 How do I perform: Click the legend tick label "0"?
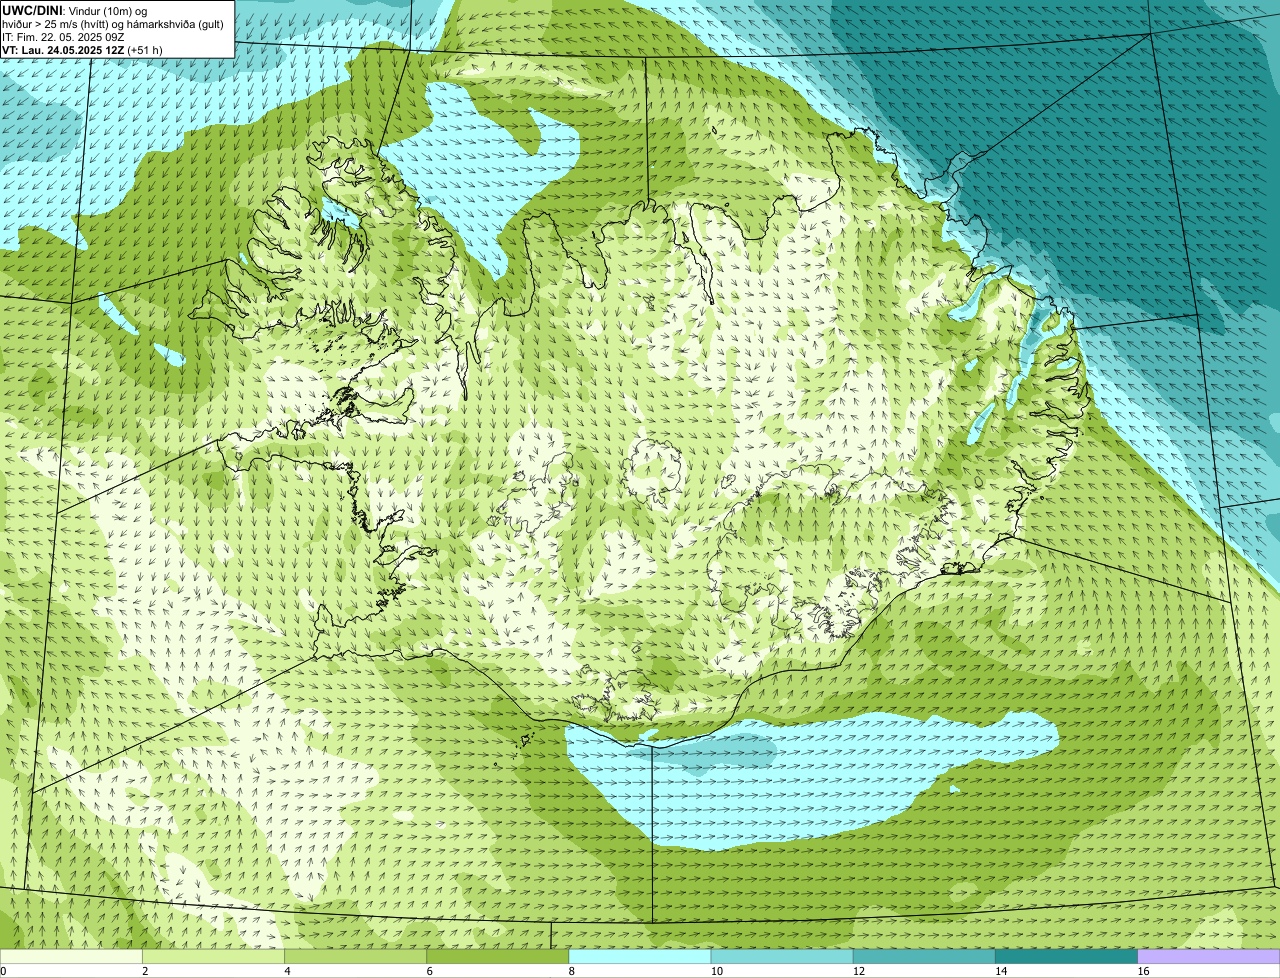[3, 971]
